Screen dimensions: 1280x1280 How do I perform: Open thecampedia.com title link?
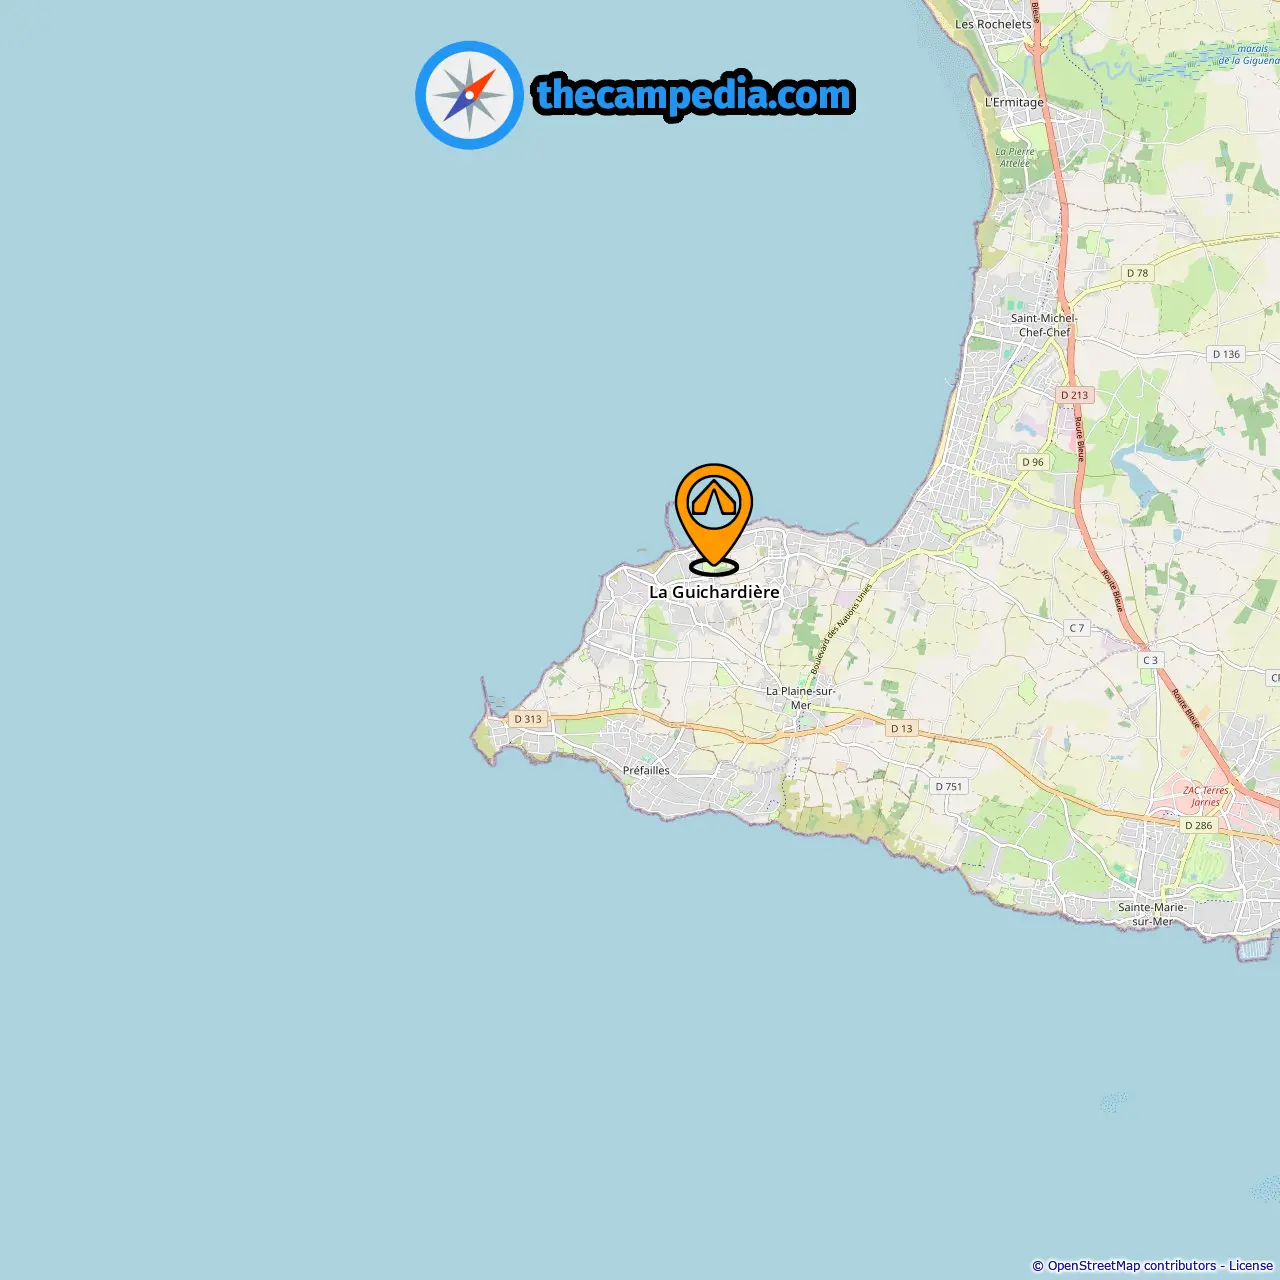click(694, 95)
